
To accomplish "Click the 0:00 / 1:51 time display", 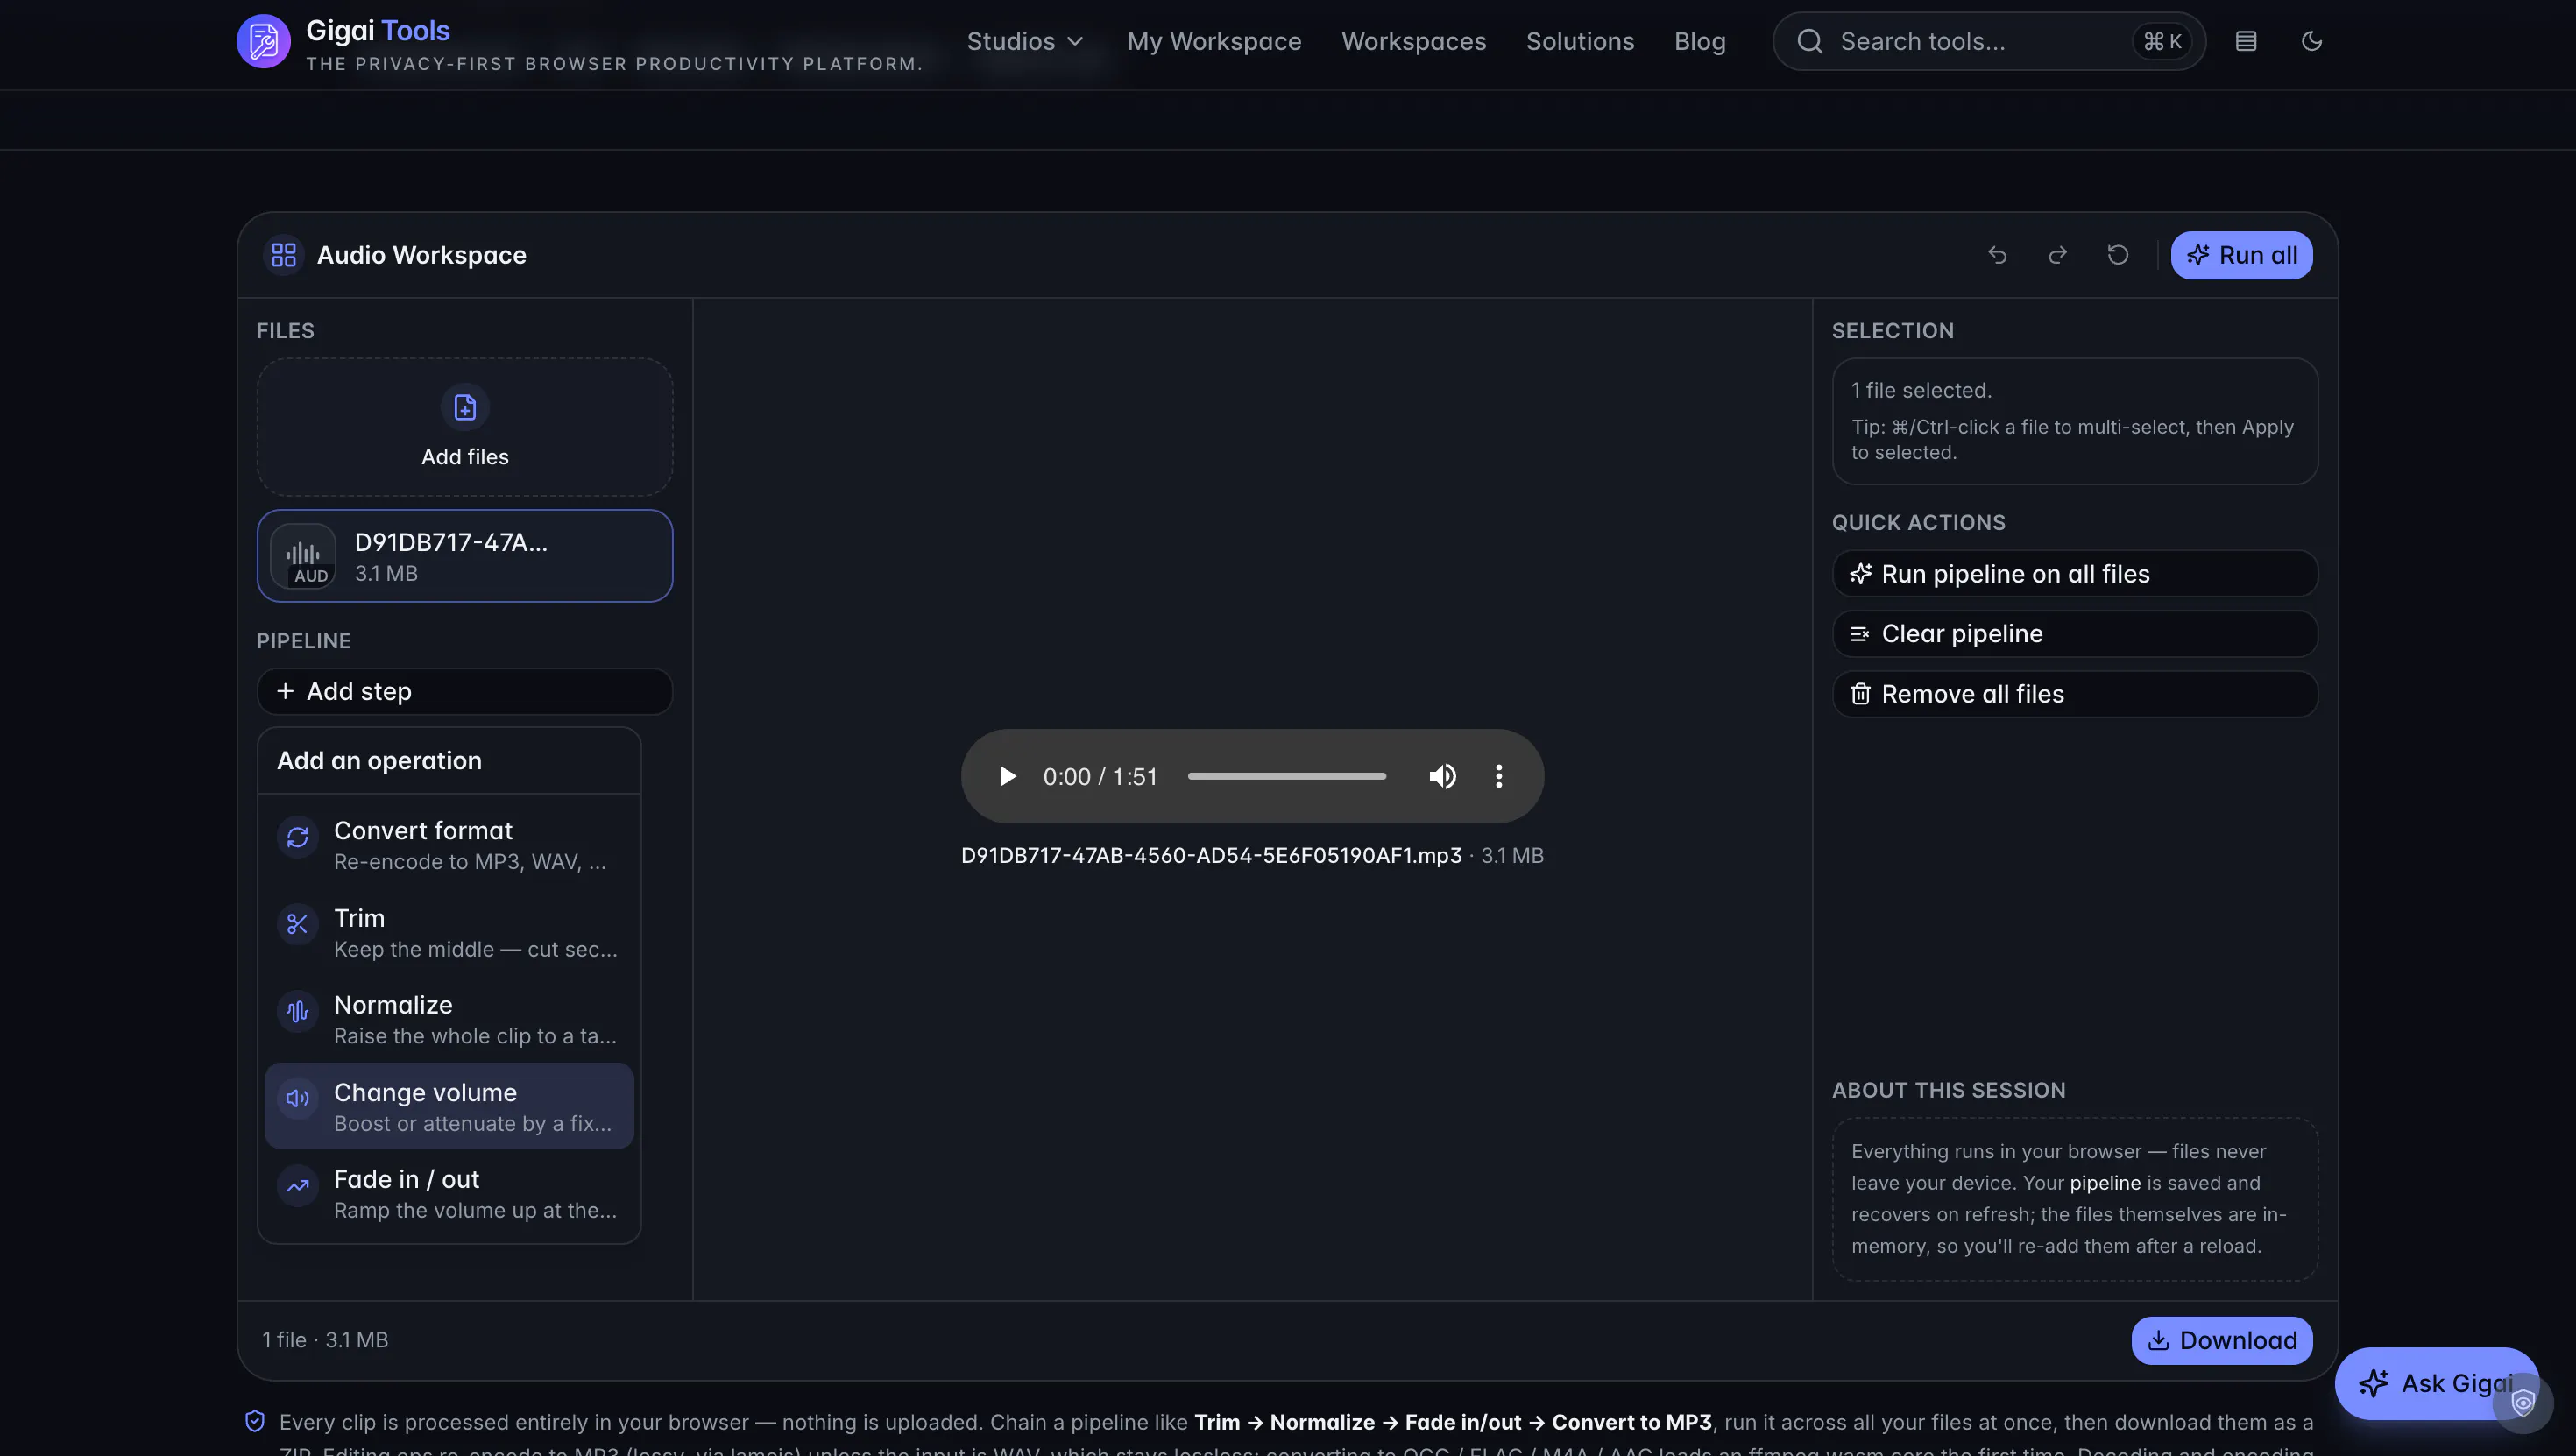I will (x=1100, y=777).
